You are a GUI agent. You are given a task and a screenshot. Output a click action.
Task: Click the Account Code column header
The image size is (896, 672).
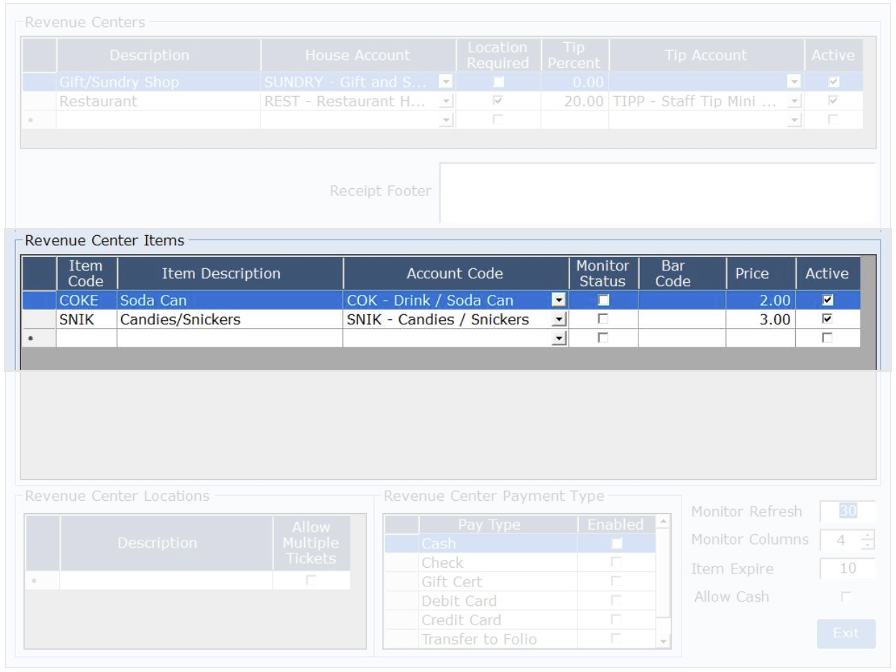455,273
